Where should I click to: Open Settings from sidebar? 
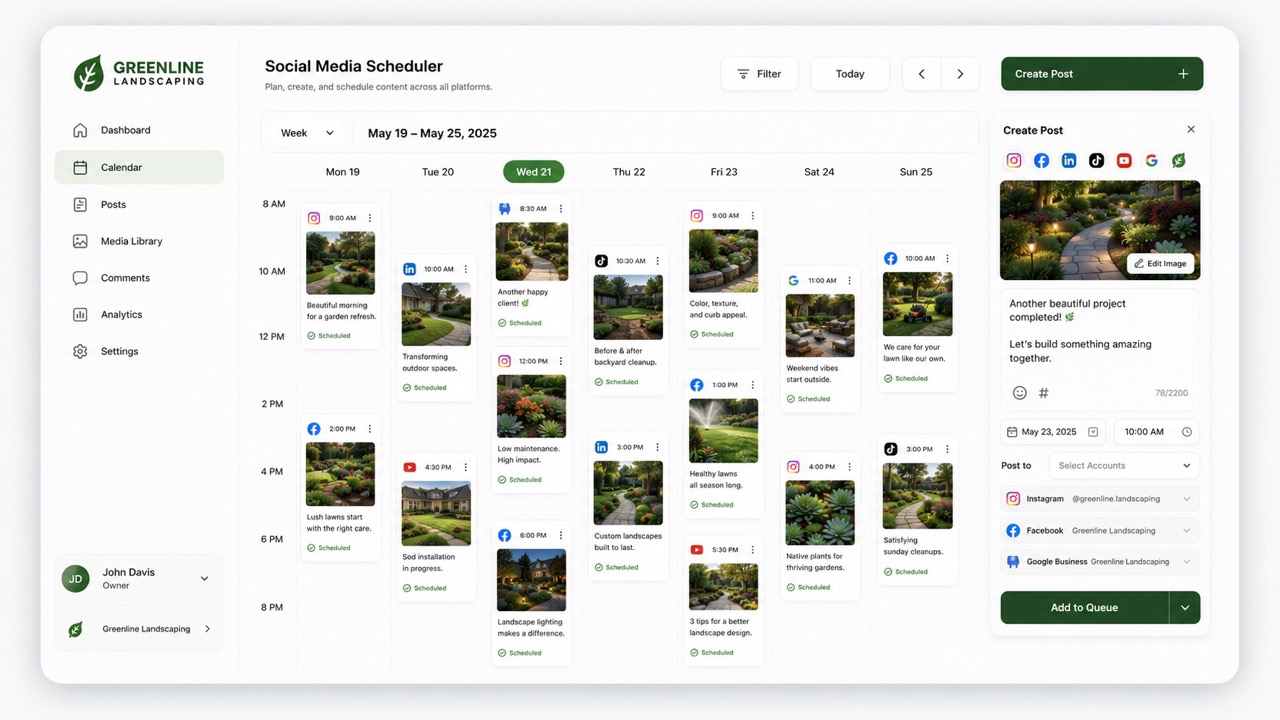[x=139, y=351]
